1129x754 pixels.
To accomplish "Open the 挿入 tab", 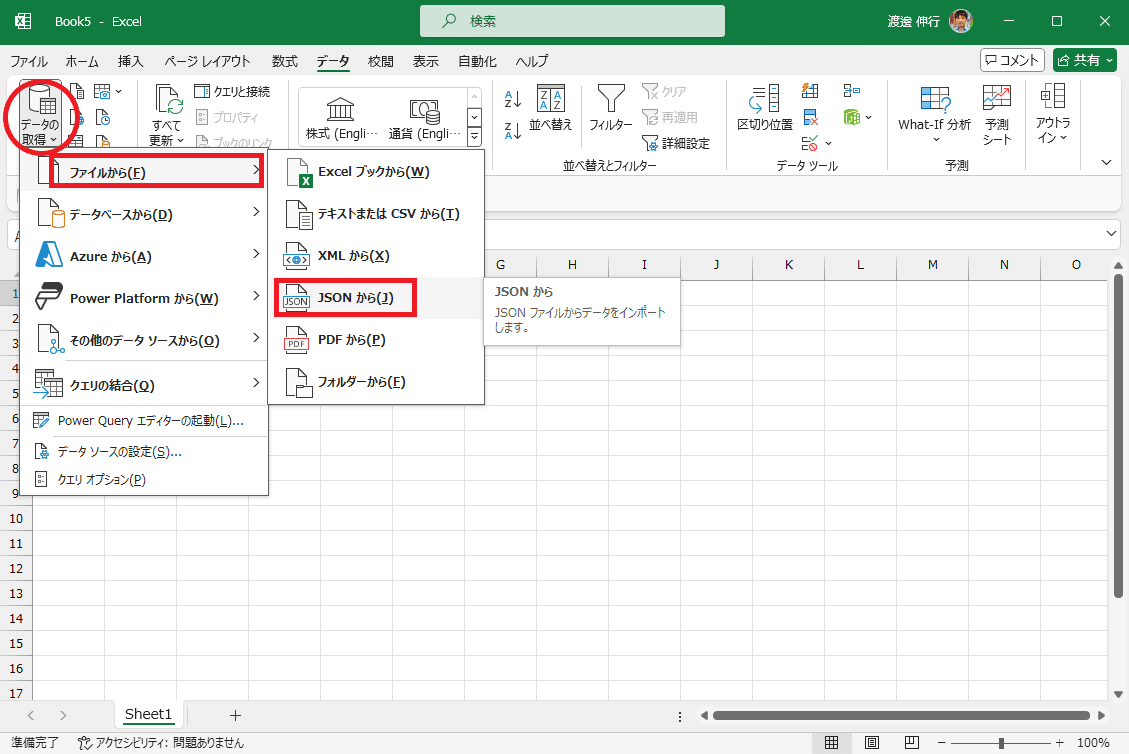I will [130, 61].
